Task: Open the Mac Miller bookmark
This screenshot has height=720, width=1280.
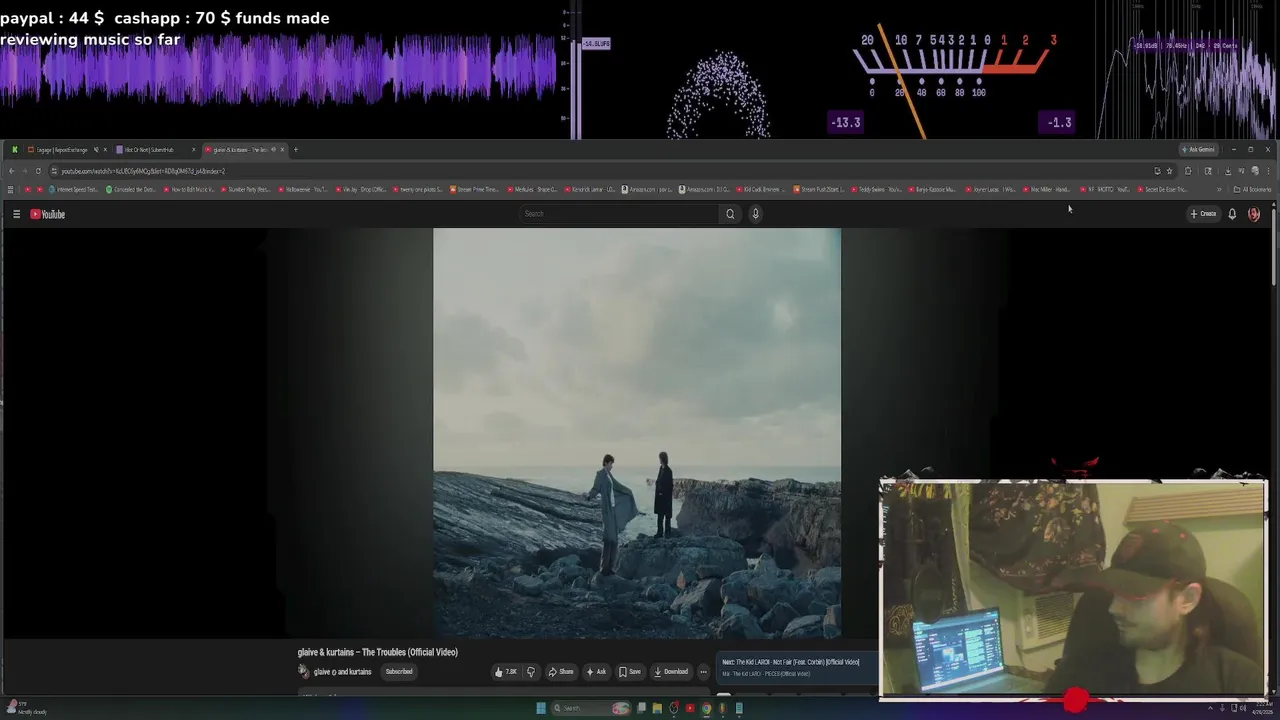Action: 1048,189
